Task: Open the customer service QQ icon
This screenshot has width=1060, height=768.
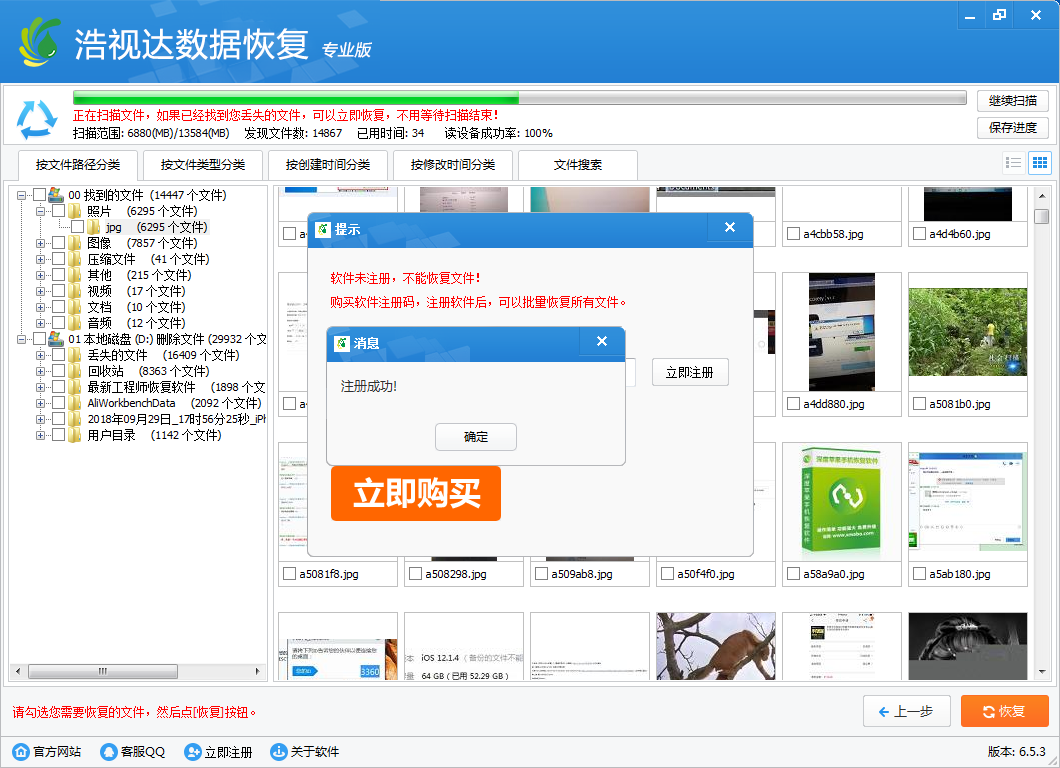Action: coord(109,752)
